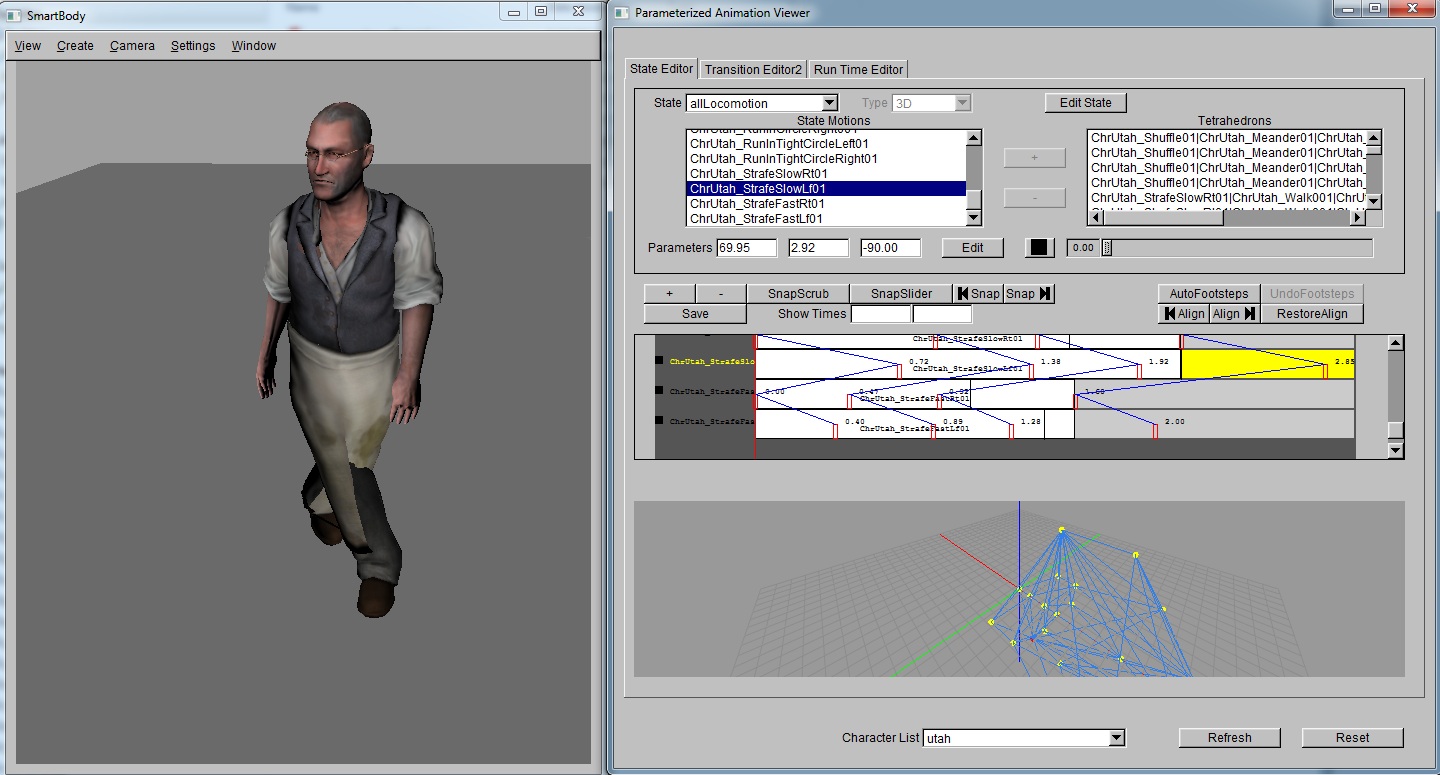Click the 0.00 slider handle next to swatch
Viewport: 1440px width, 775px height.
[x=1107, y=248]
